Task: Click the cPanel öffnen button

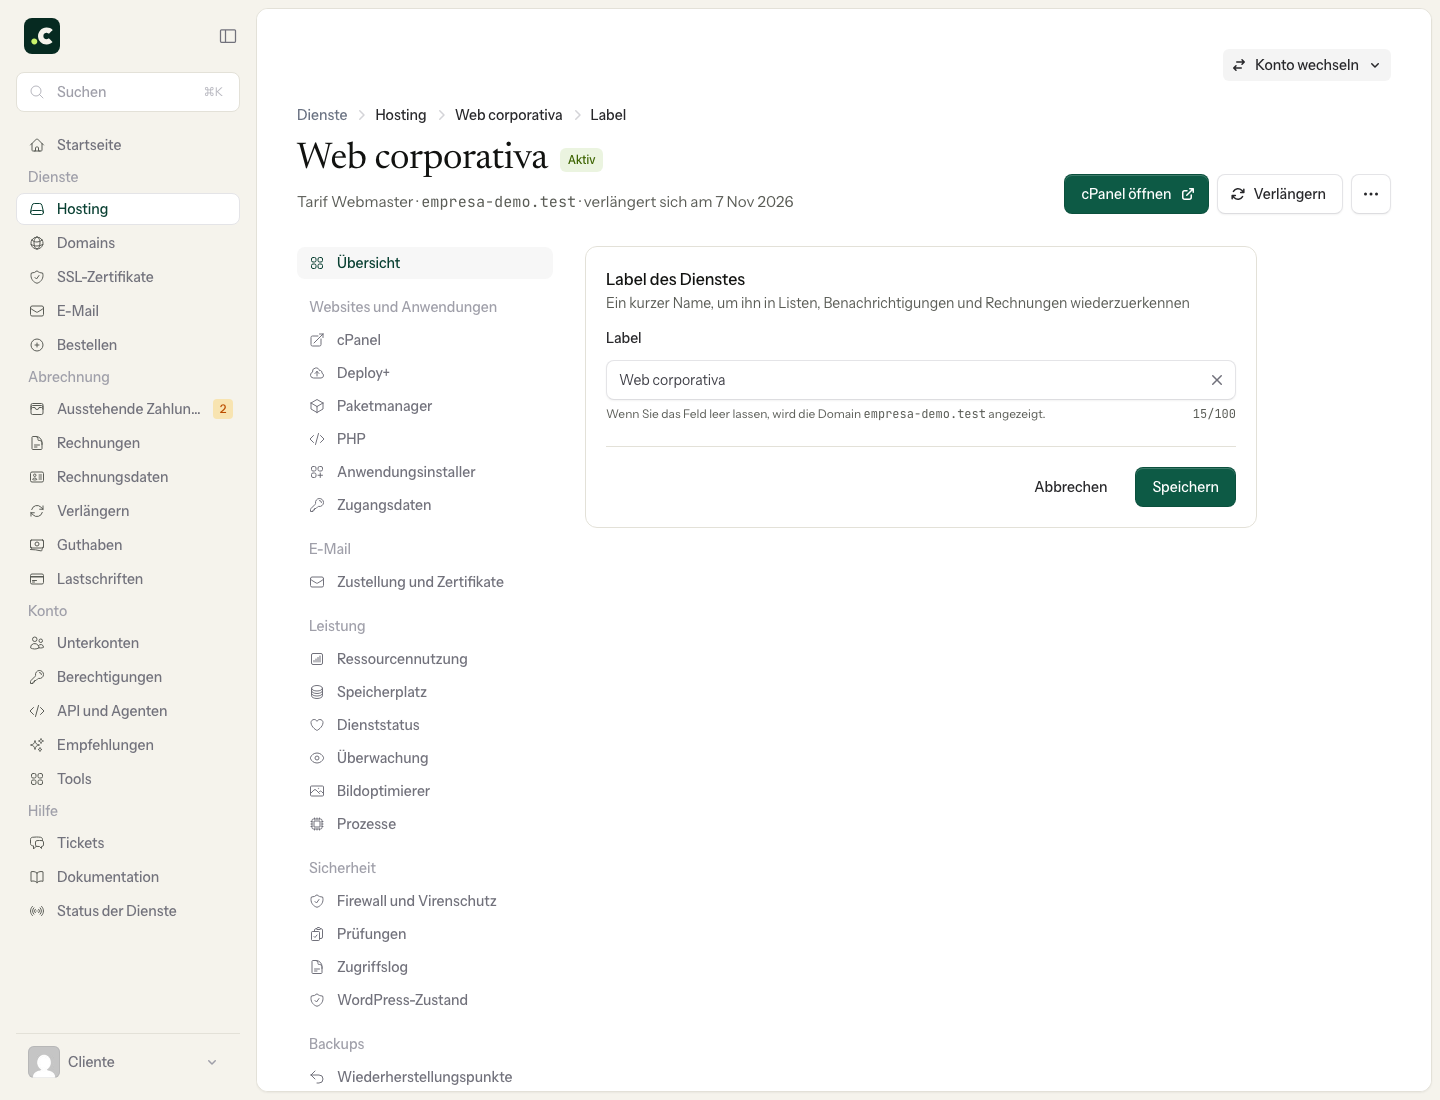Action: point(1136,194)
